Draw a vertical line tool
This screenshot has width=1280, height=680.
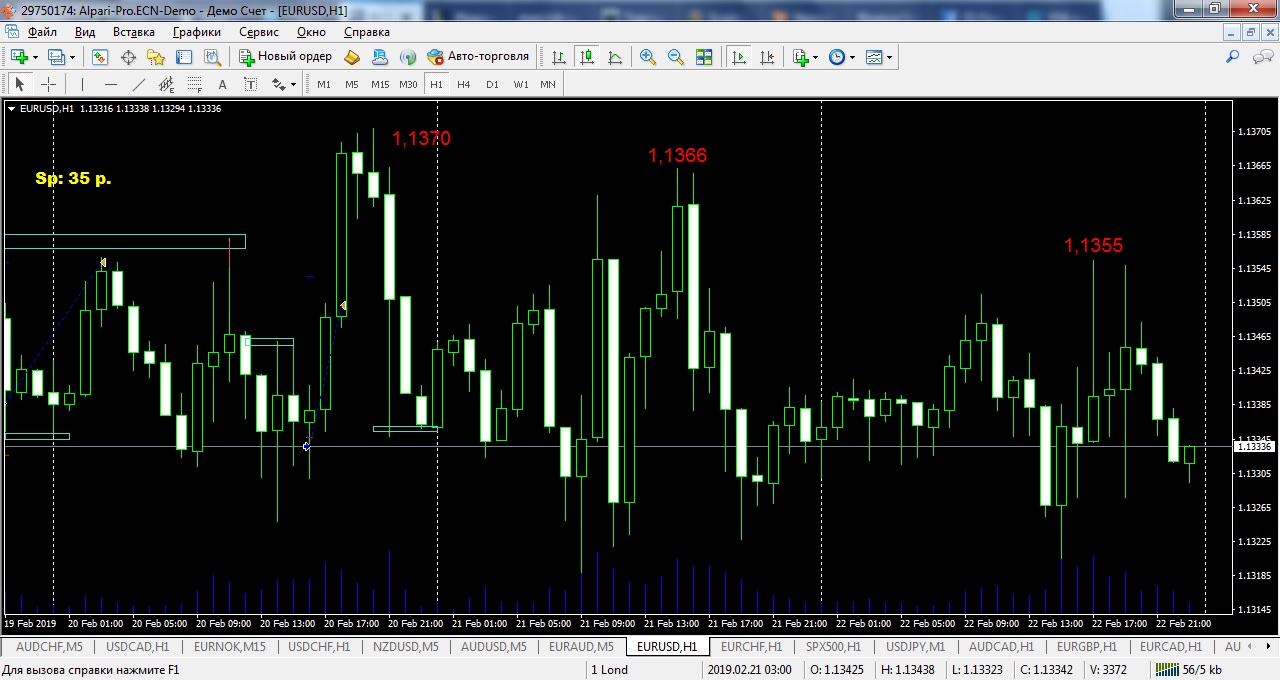point(82,84)
